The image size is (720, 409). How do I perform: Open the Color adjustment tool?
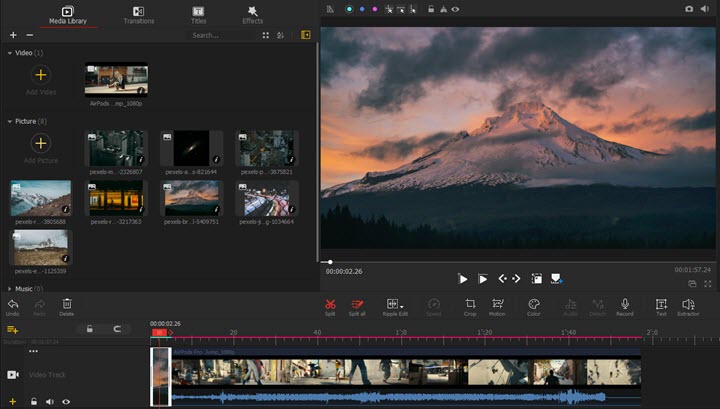(534, 304)
